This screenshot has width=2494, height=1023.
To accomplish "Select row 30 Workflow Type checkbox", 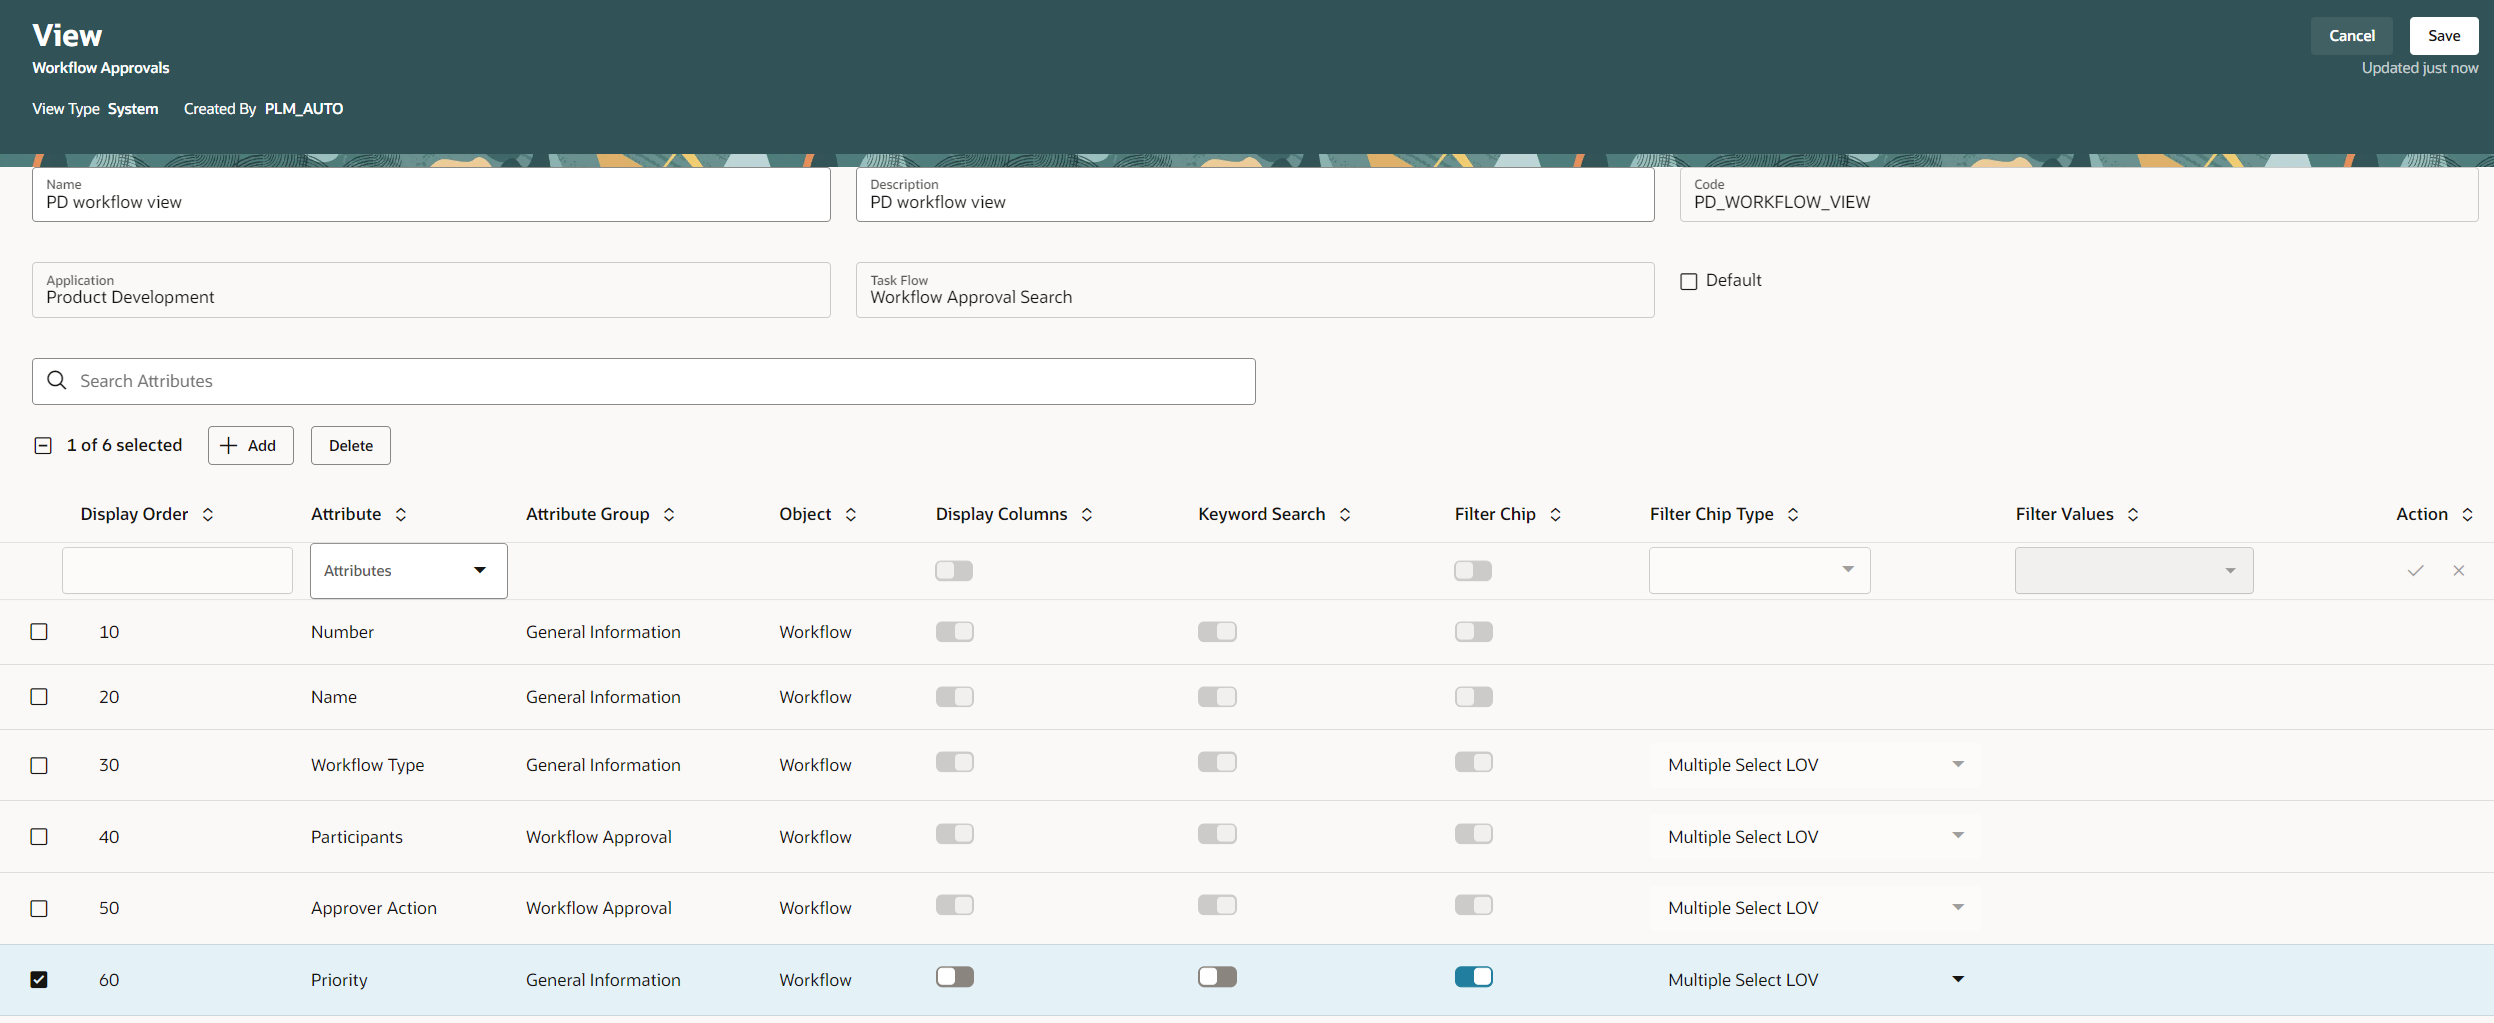I will (x=39, y=765).
